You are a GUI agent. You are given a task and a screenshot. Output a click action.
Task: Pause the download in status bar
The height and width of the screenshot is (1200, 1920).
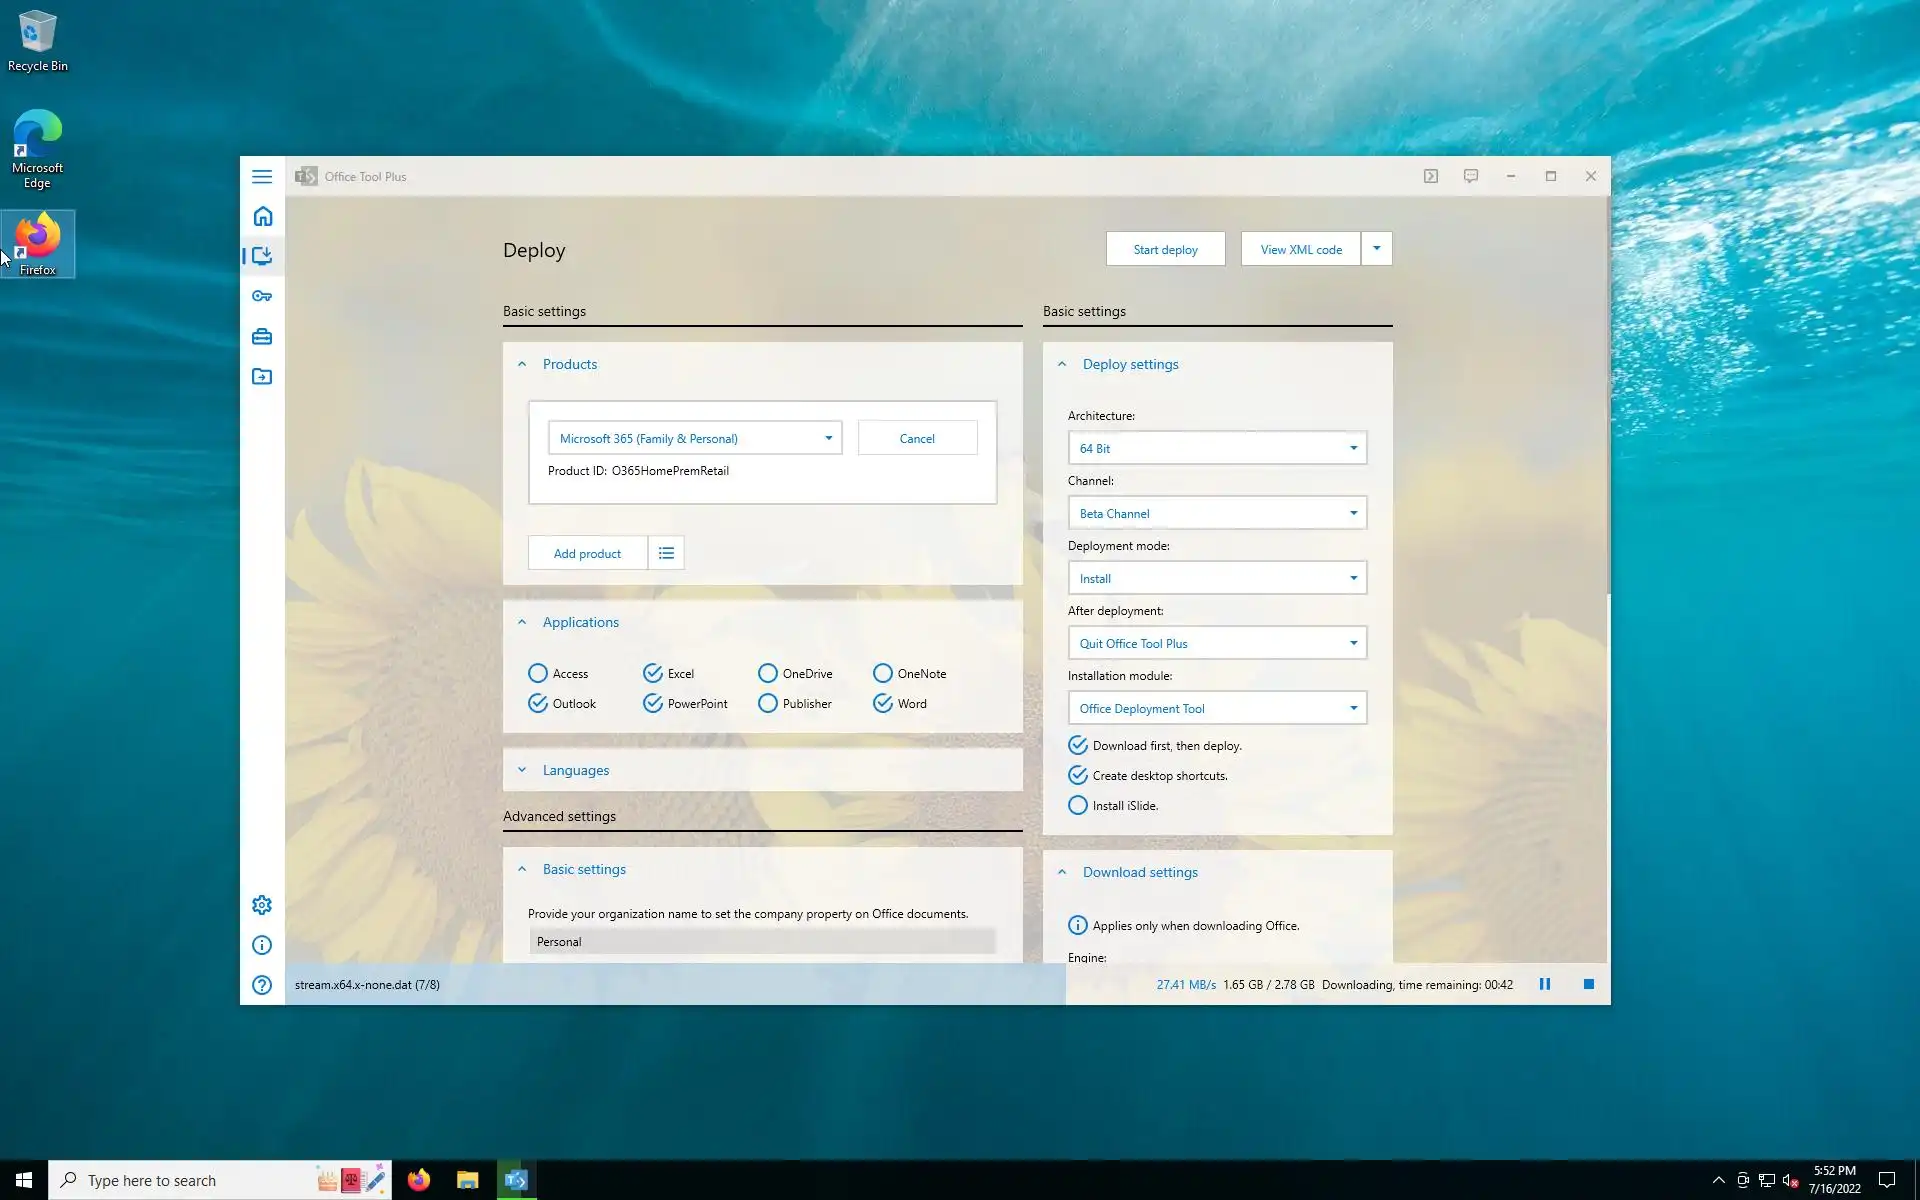coord(1544,985)
